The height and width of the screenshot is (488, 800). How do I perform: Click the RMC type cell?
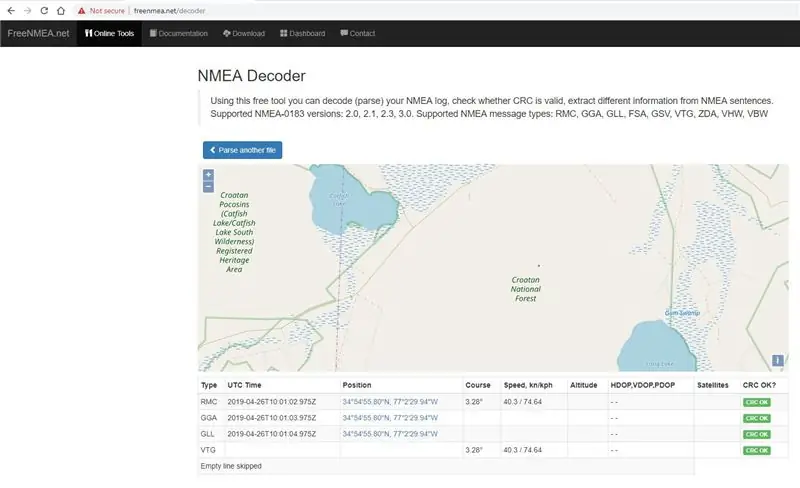click(209, 402)
